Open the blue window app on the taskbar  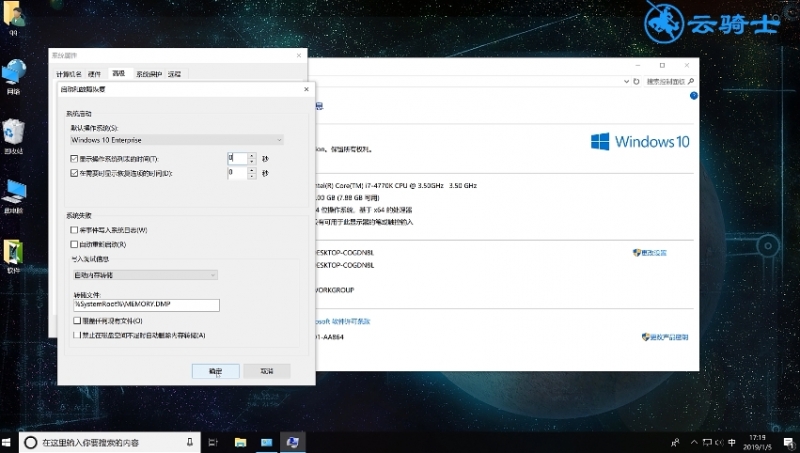tap(266, 442)
